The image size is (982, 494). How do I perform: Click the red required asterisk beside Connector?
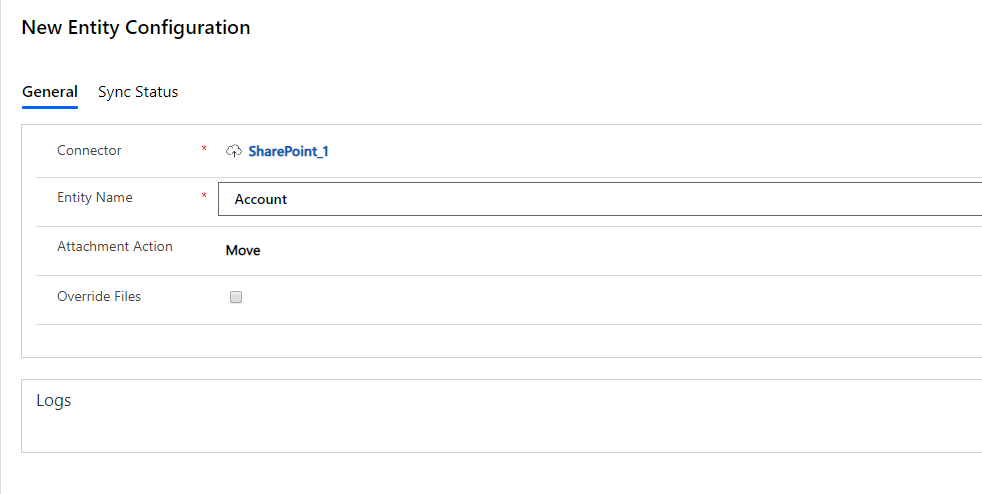pos(204,149)
